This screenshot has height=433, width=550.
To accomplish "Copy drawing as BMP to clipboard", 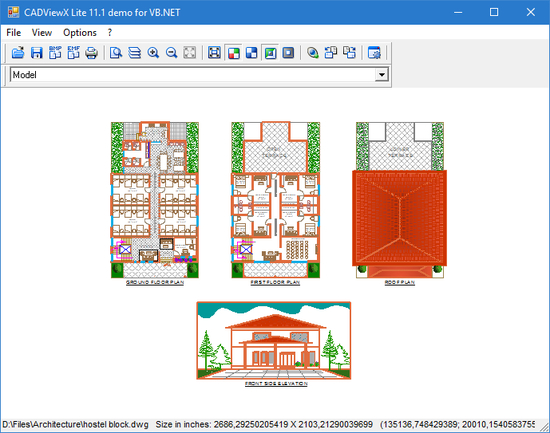I will coord(55,53).
